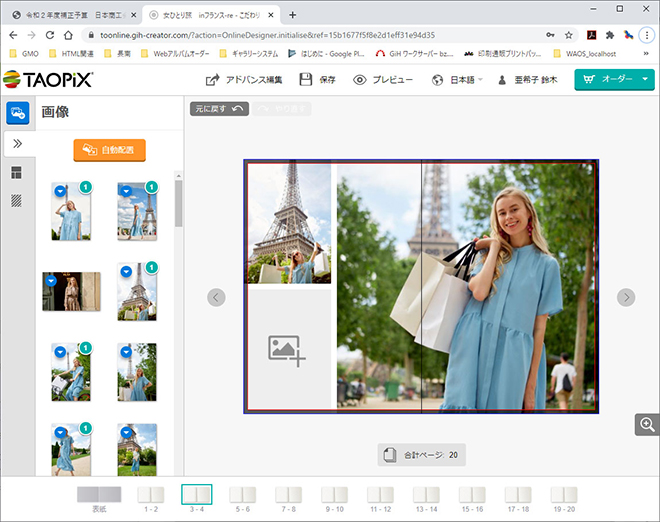Viewport: 660px width, 522px height.
Task: Click the small Eiffel photo on left page
Action: coord(289,223)
